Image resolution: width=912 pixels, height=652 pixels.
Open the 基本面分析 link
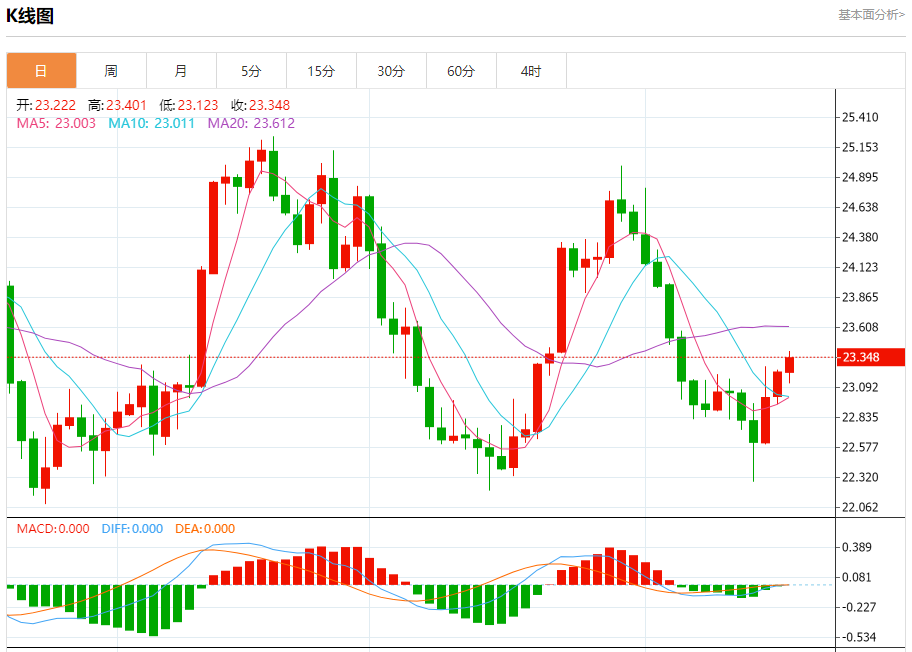[x=871, y=15]
